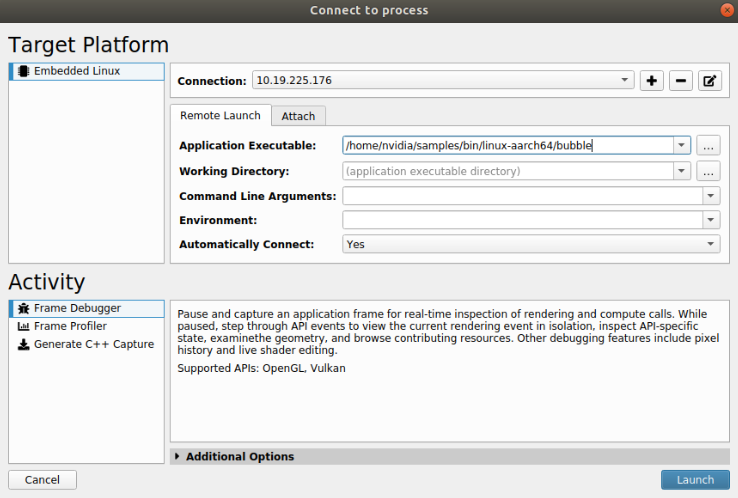This screenshot has height=498, width=738.
Task: Select the Generate C++ Capture download icon
Action: coord(23,345)
